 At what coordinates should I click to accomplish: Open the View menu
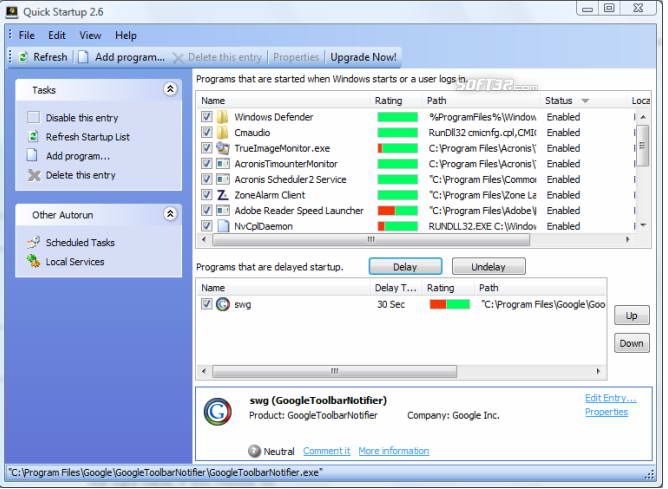tap(90, 35)
